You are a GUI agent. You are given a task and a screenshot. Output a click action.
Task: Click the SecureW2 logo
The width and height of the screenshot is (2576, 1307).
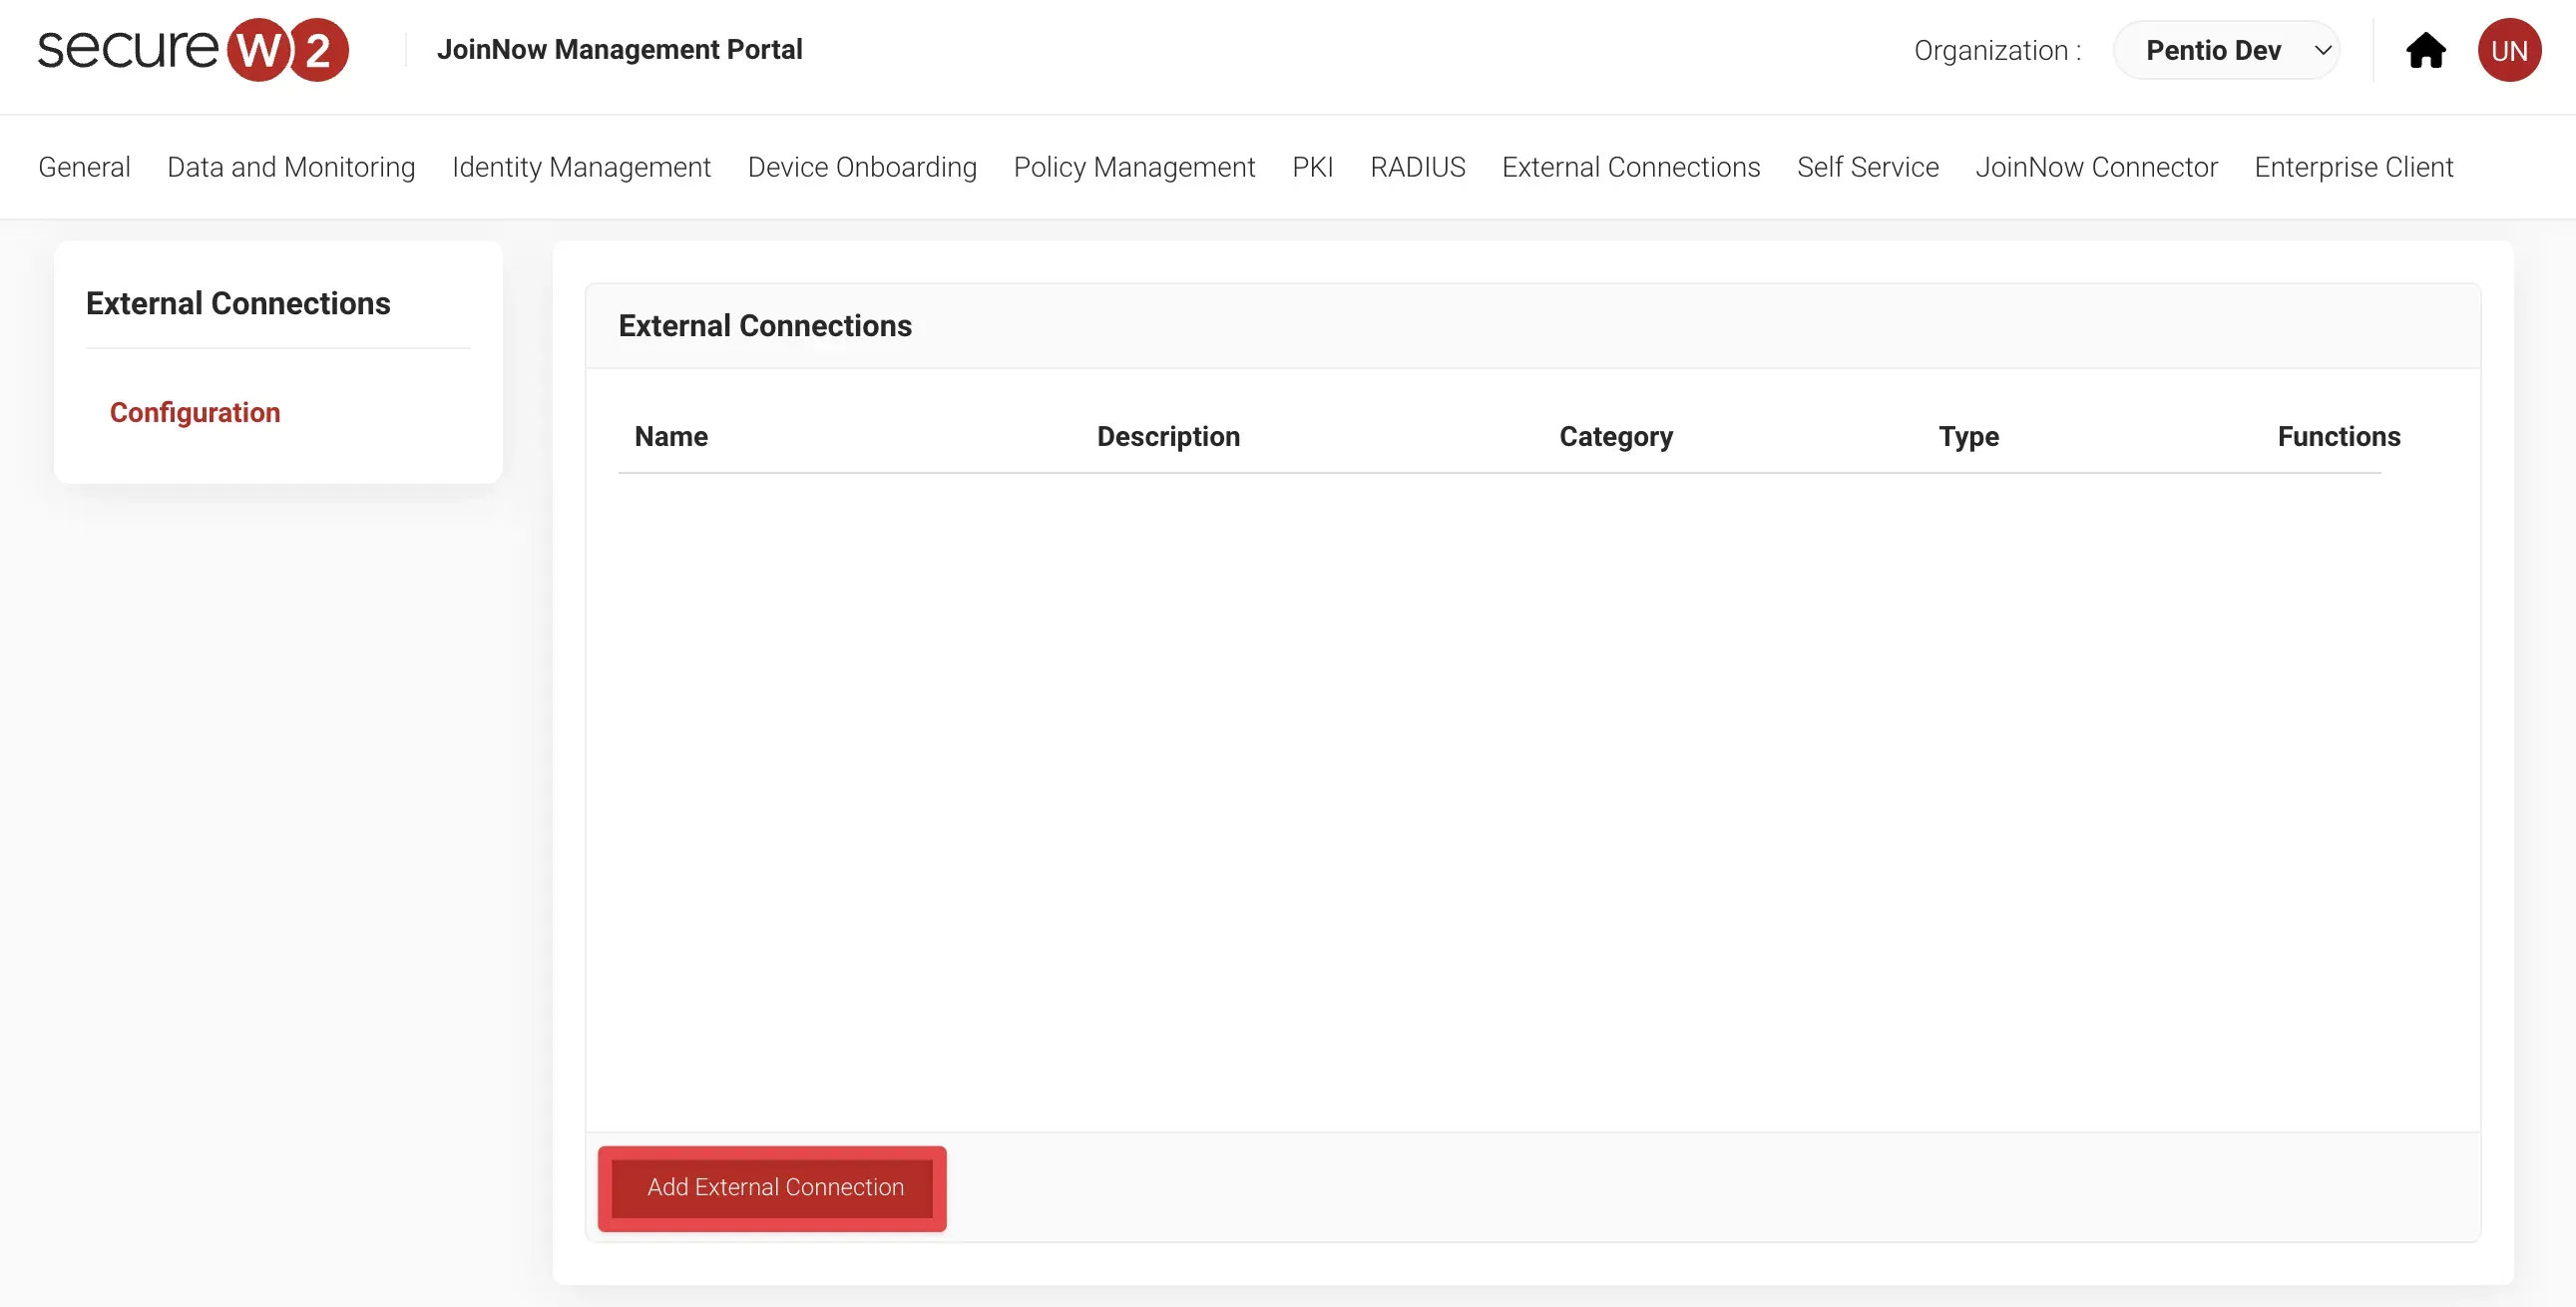(x=193, y=49)
